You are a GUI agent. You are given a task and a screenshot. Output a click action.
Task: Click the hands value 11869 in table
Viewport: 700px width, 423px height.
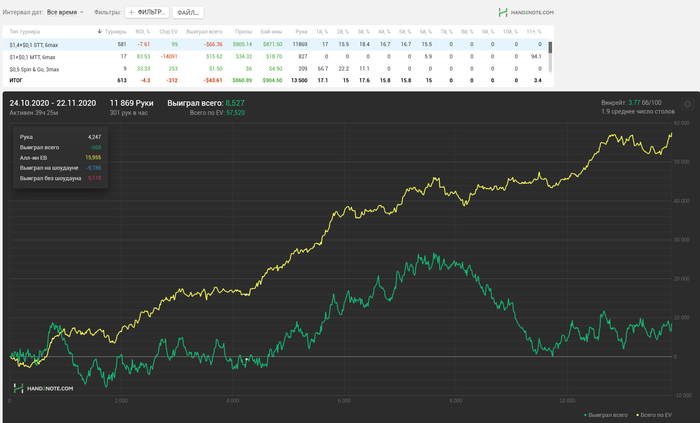coord(300,45)
